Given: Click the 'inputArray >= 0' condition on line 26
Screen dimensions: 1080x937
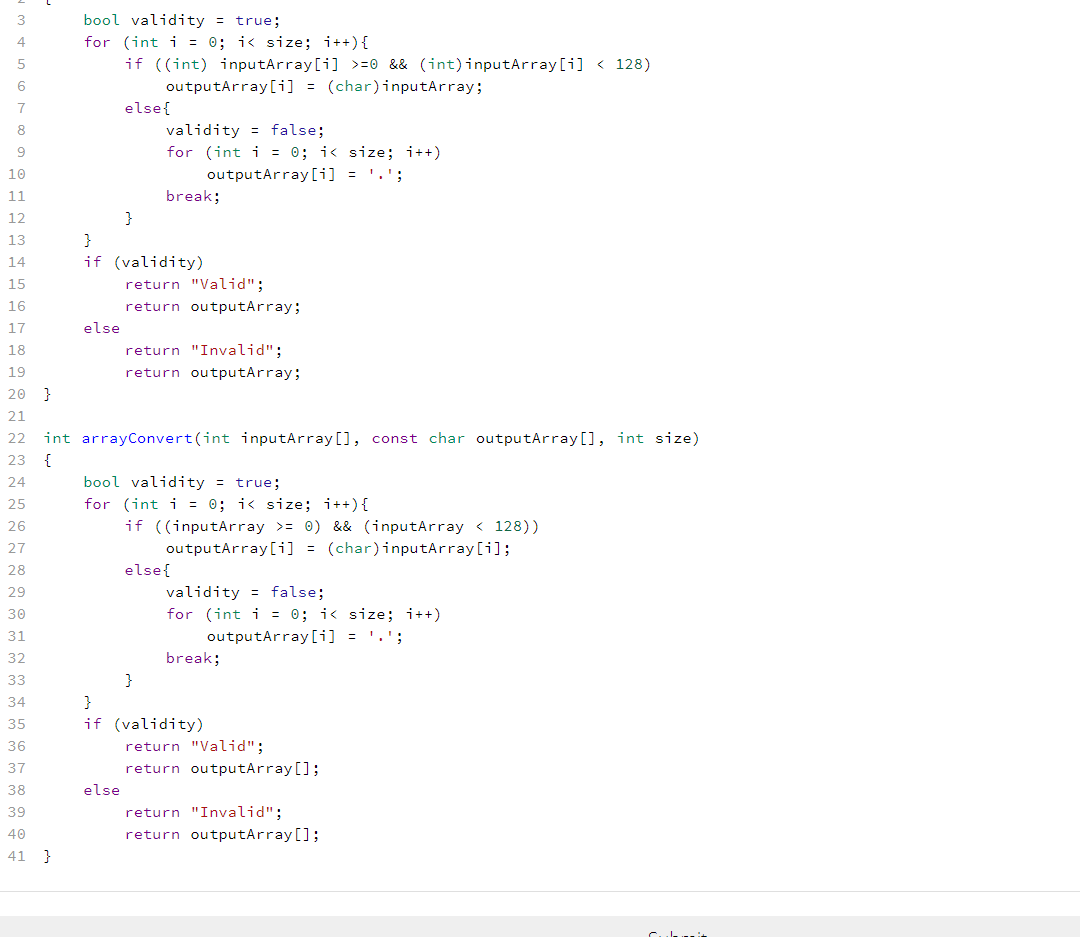Looking at the screenshot, I should 243,526.
